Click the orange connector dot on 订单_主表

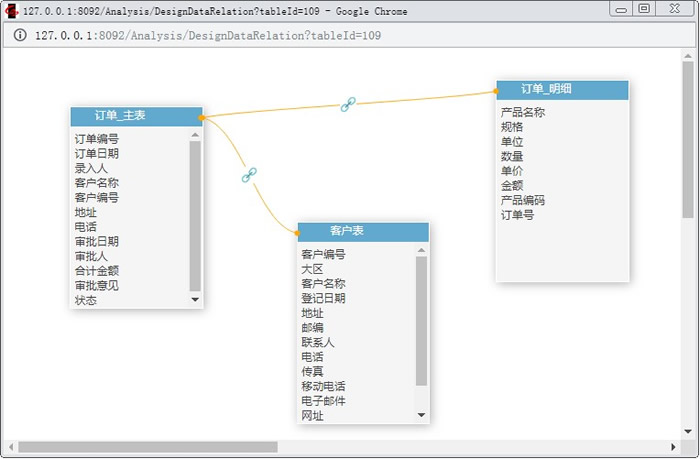202,117
